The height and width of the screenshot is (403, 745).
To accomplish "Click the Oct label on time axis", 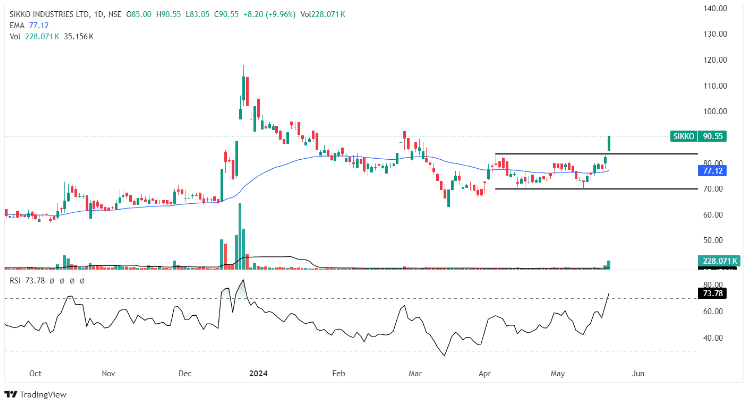I will (x=34, y=372).
